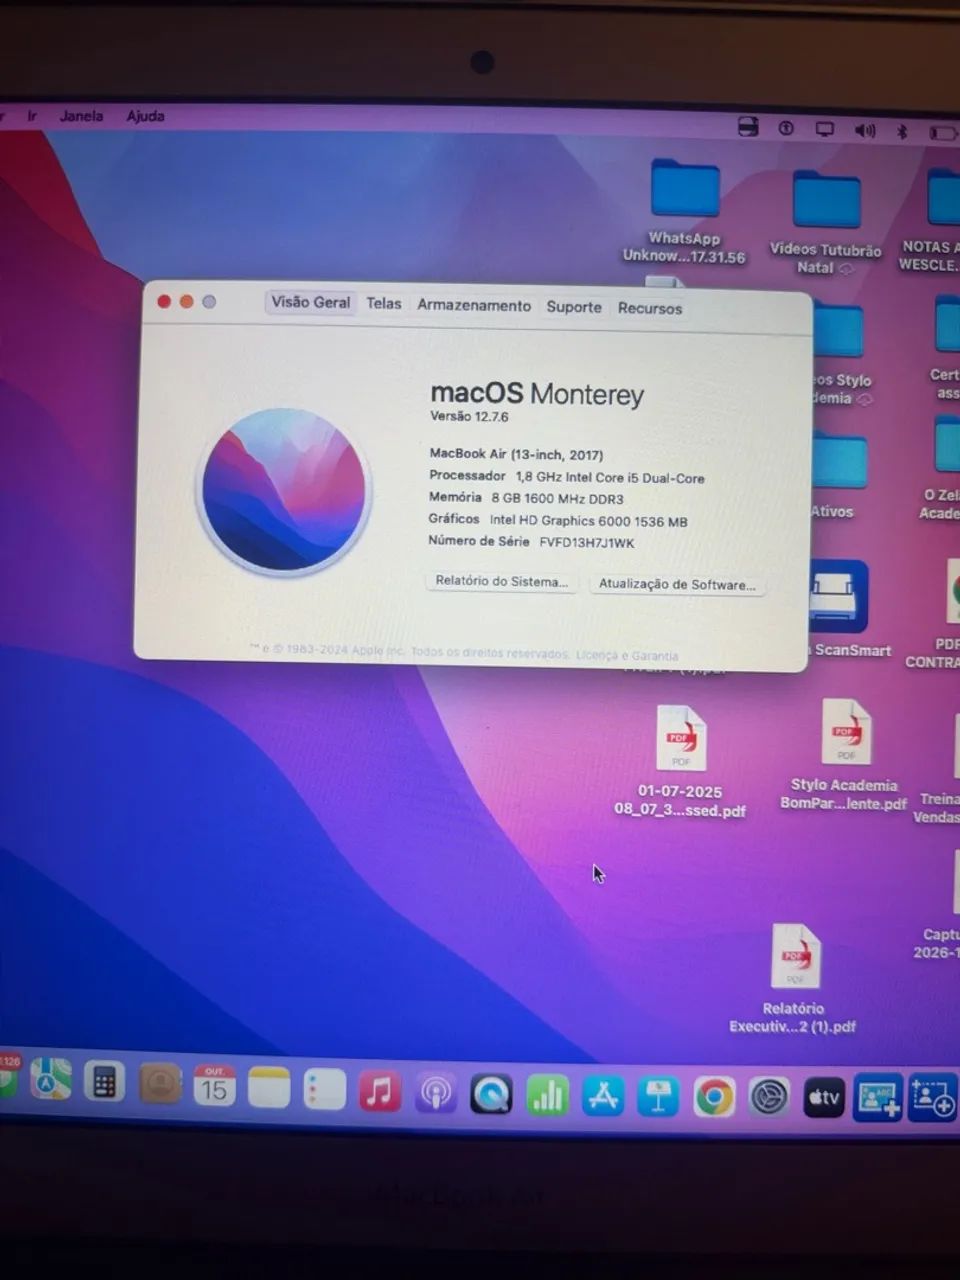Open the App Store in Dock
The width and height of the screenshot is (960, 1280).
(x=603, y=1096)
